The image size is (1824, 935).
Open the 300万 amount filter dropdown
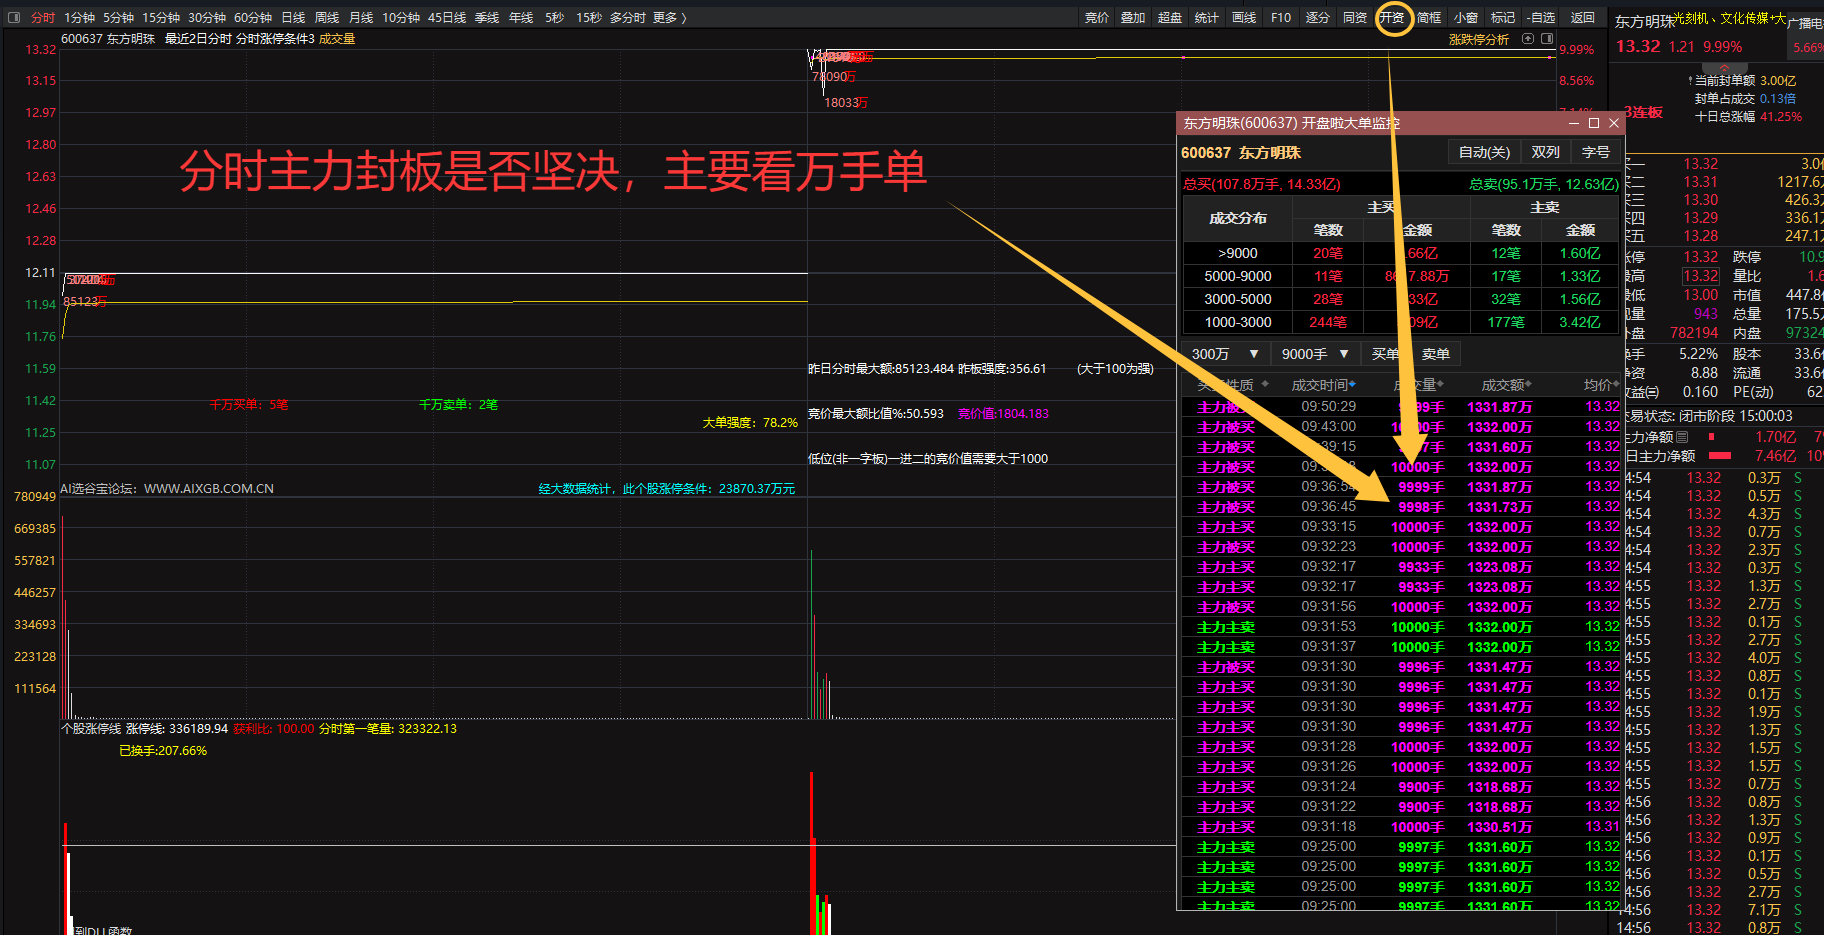(1225, 354)
